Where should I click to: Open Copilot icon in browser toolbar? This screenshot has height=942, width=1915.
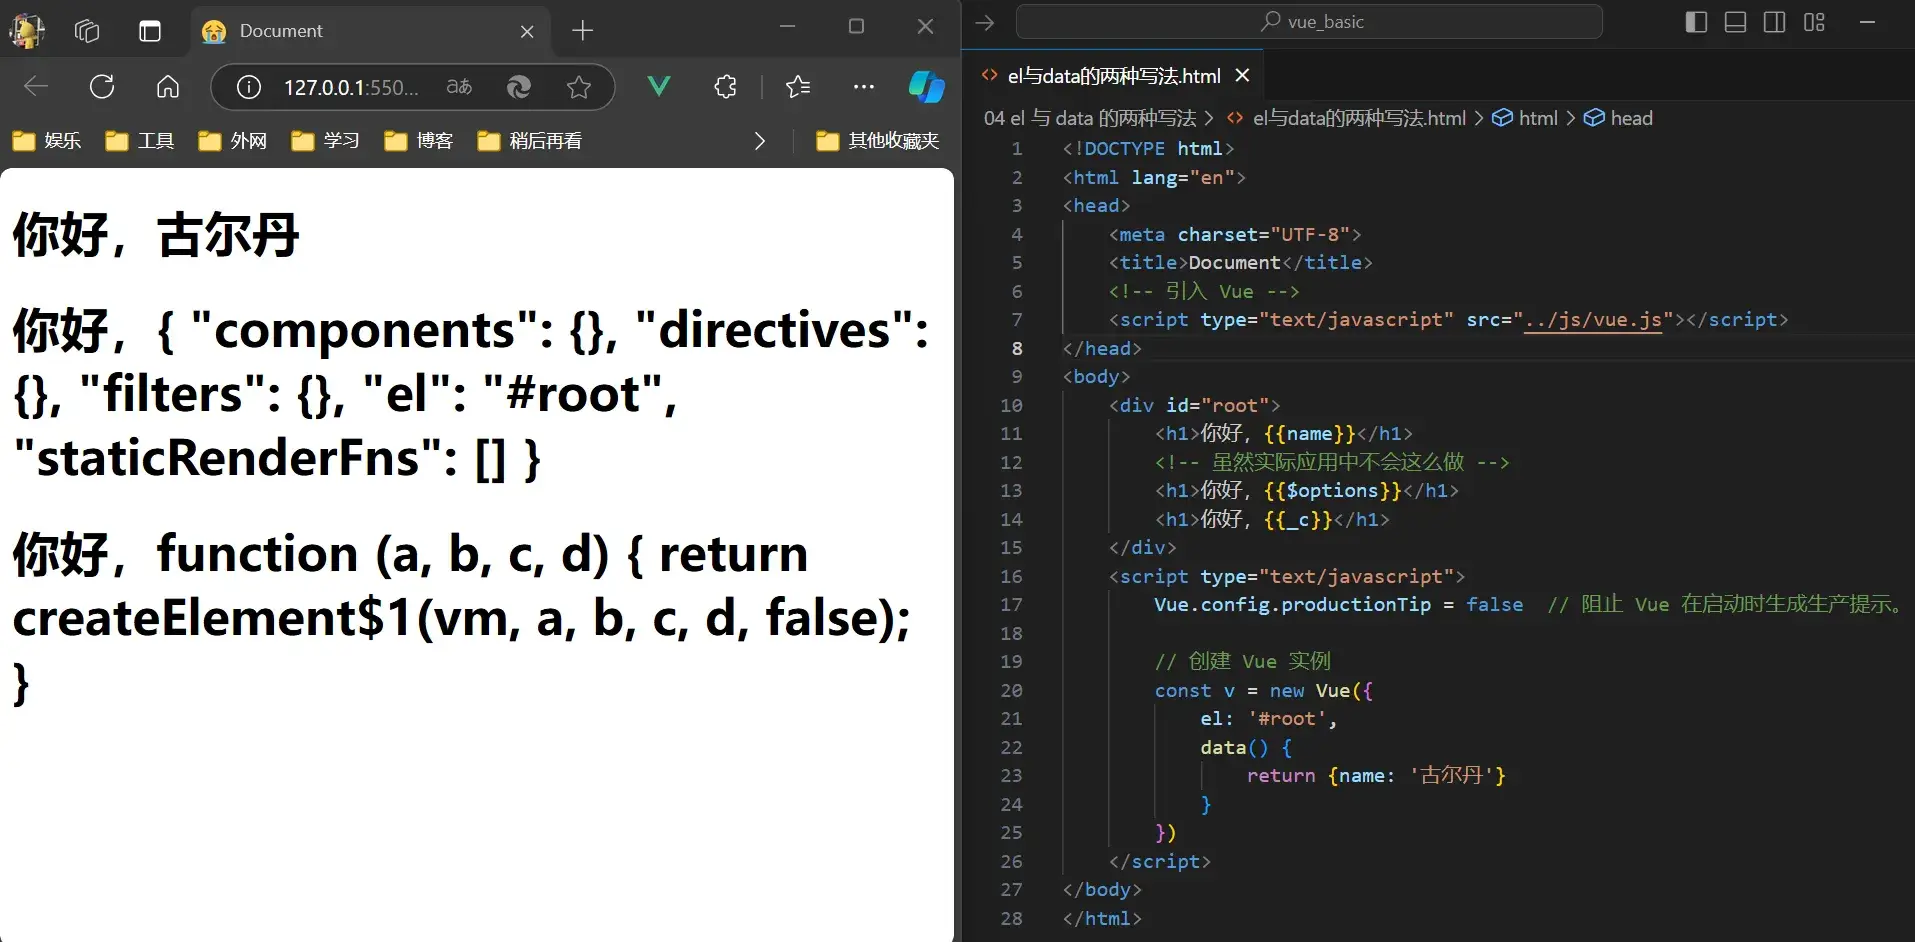point(926,87)
